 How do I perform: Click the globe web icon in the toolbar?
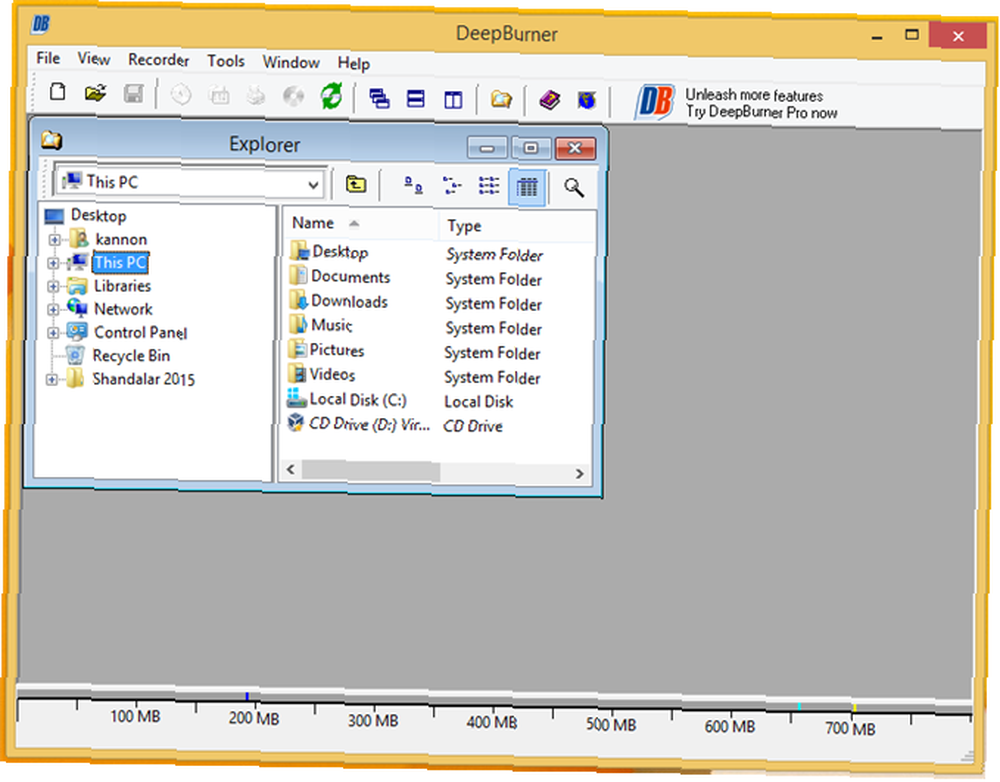pos(587,101)
